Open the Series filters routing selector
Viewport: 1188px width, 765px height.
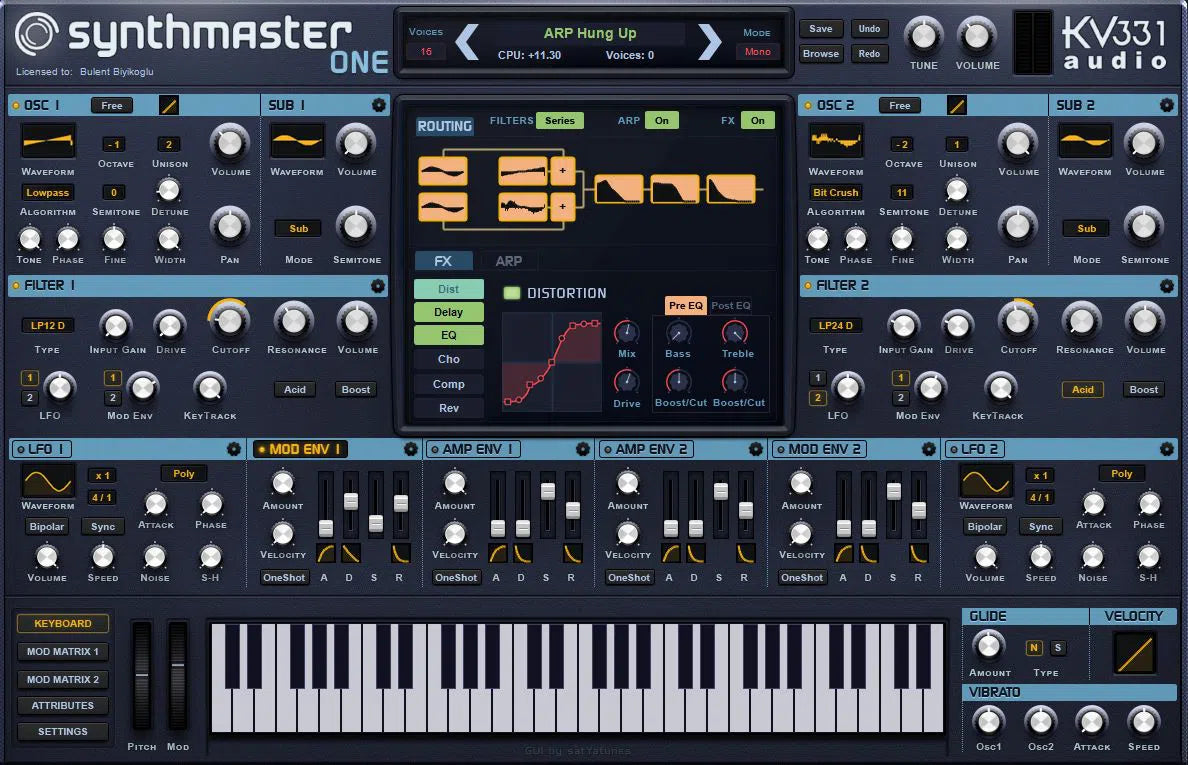(560, 119)
